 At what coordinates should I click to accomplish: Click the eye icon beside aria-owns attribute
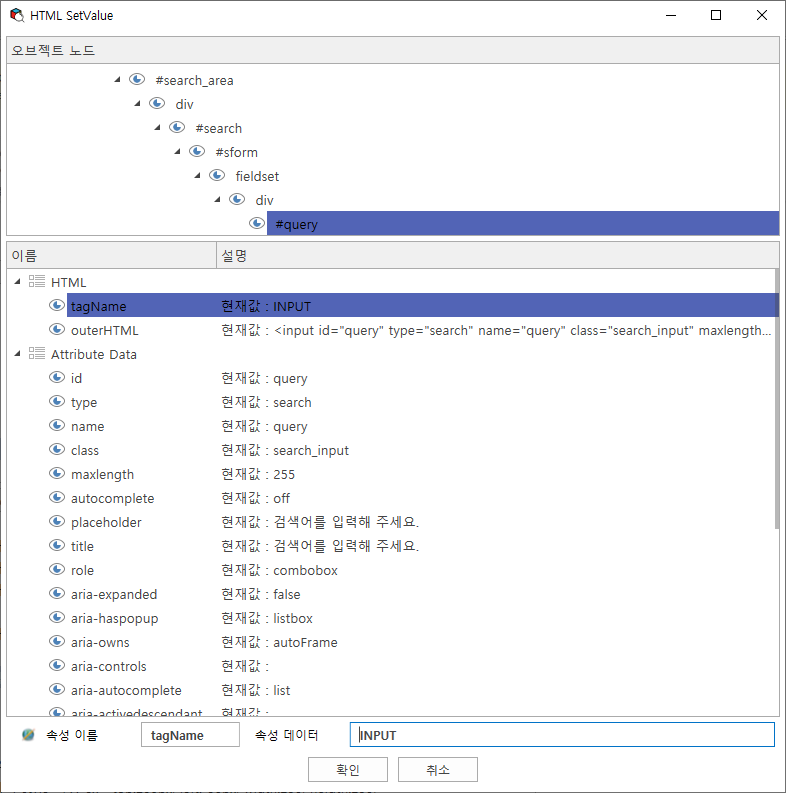[x=57, y=641]
